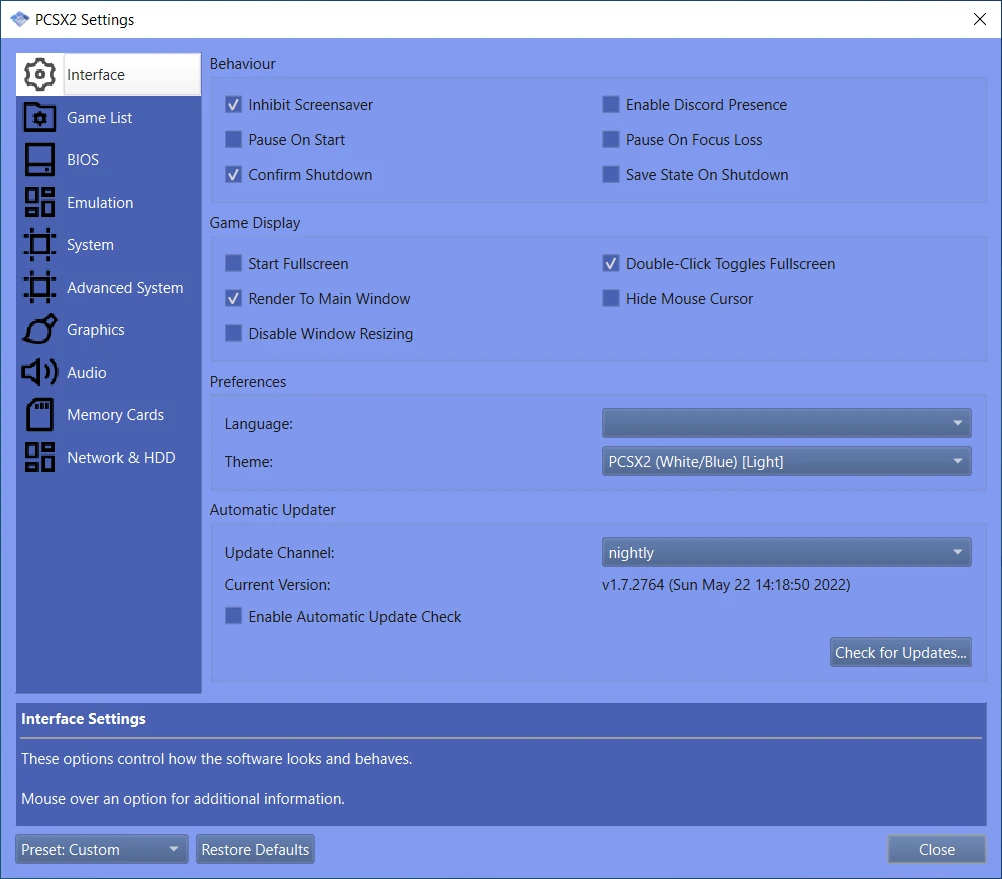Select the BIOS chip icon

[40, 160]
